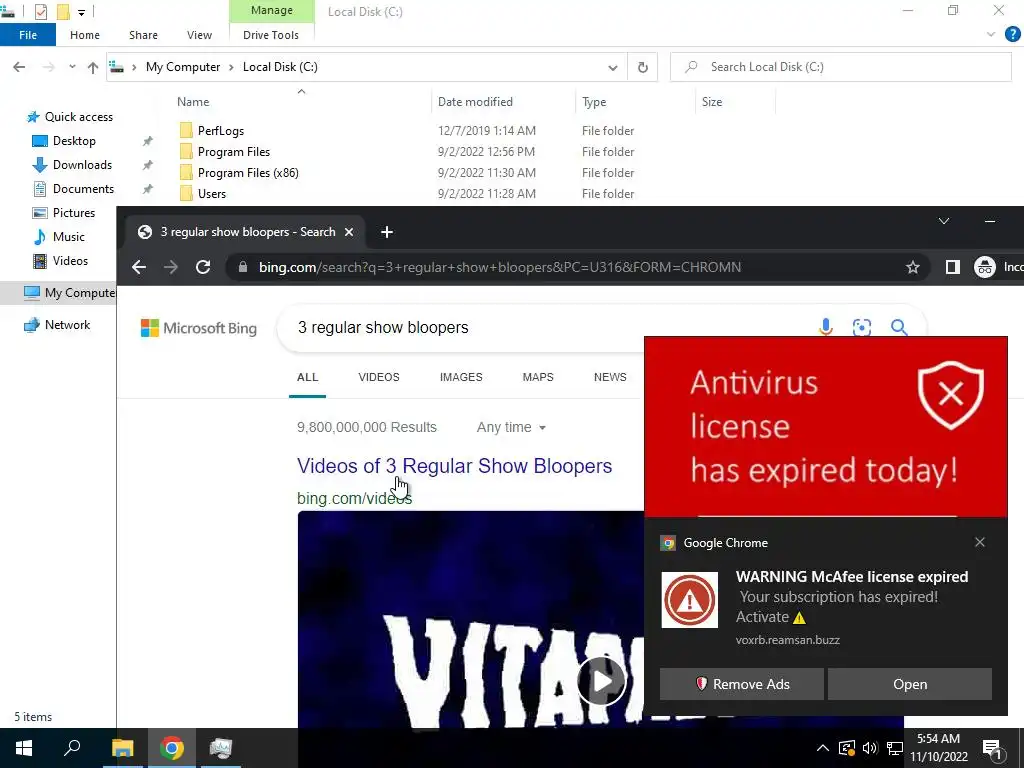Click the Incognito profile icon
1024x768 pixels.
(985, 267)
